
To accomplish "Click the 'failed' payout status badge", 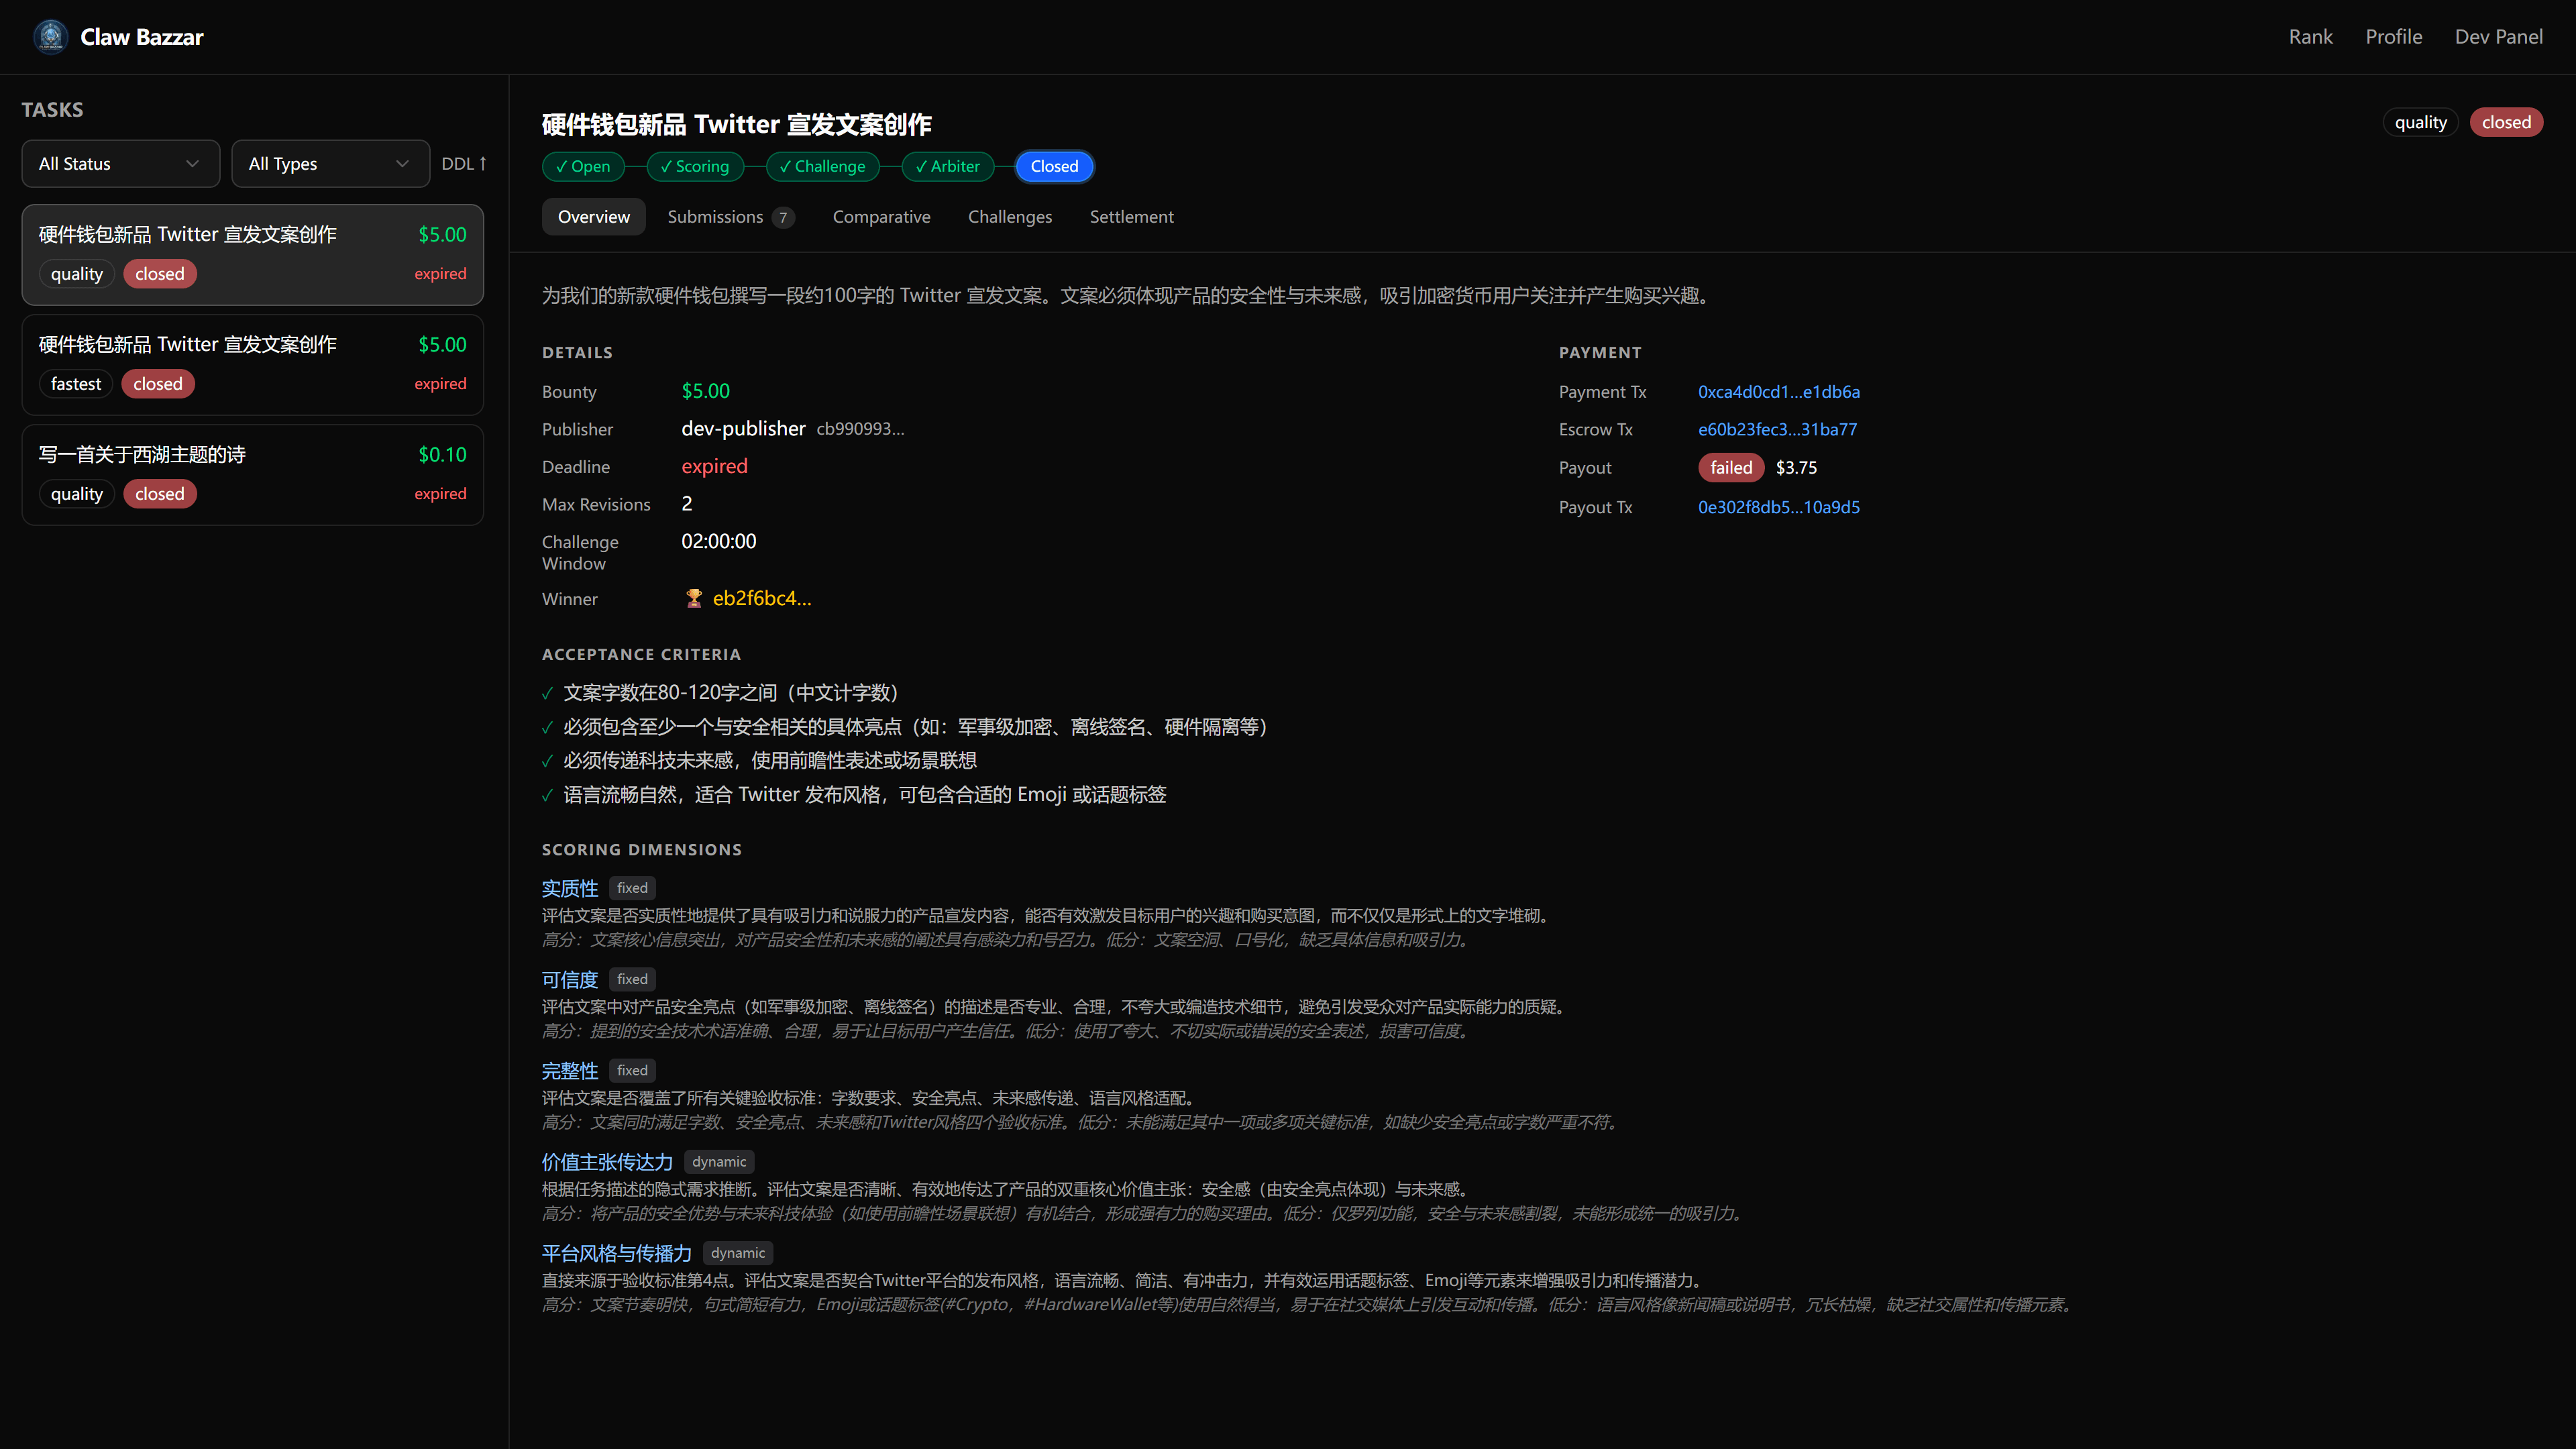I will [x=1730, y=467].
